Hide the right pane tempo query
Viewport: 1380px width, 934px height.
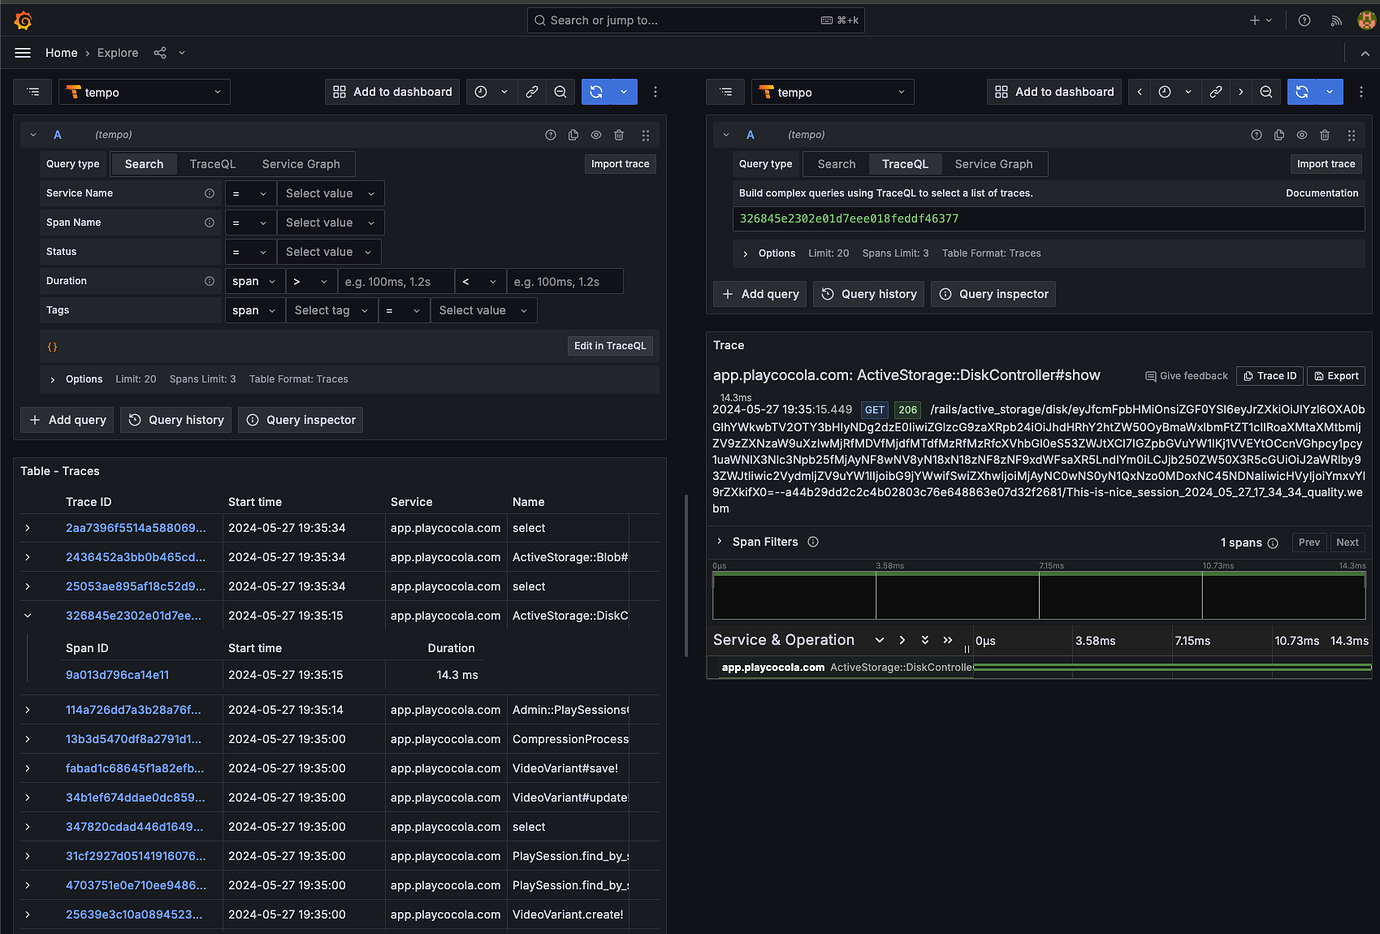[1302, 135]
